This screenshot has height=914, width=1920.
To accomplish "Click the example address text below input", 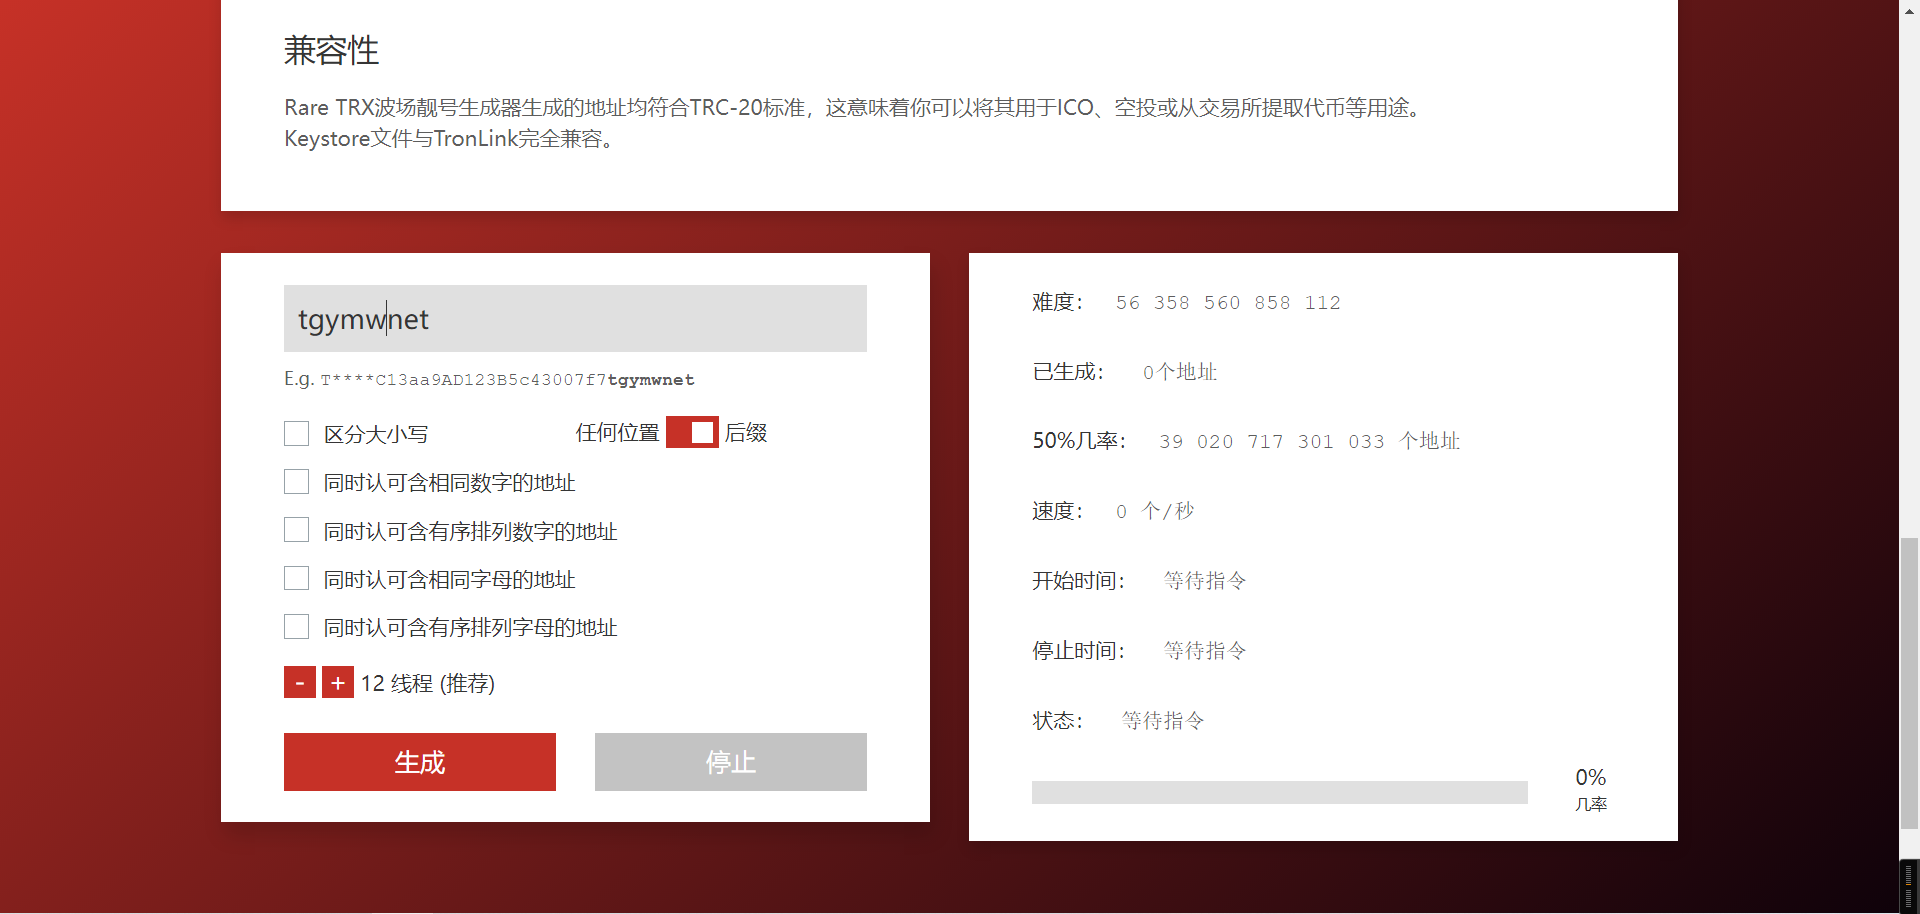I will 507,380.
